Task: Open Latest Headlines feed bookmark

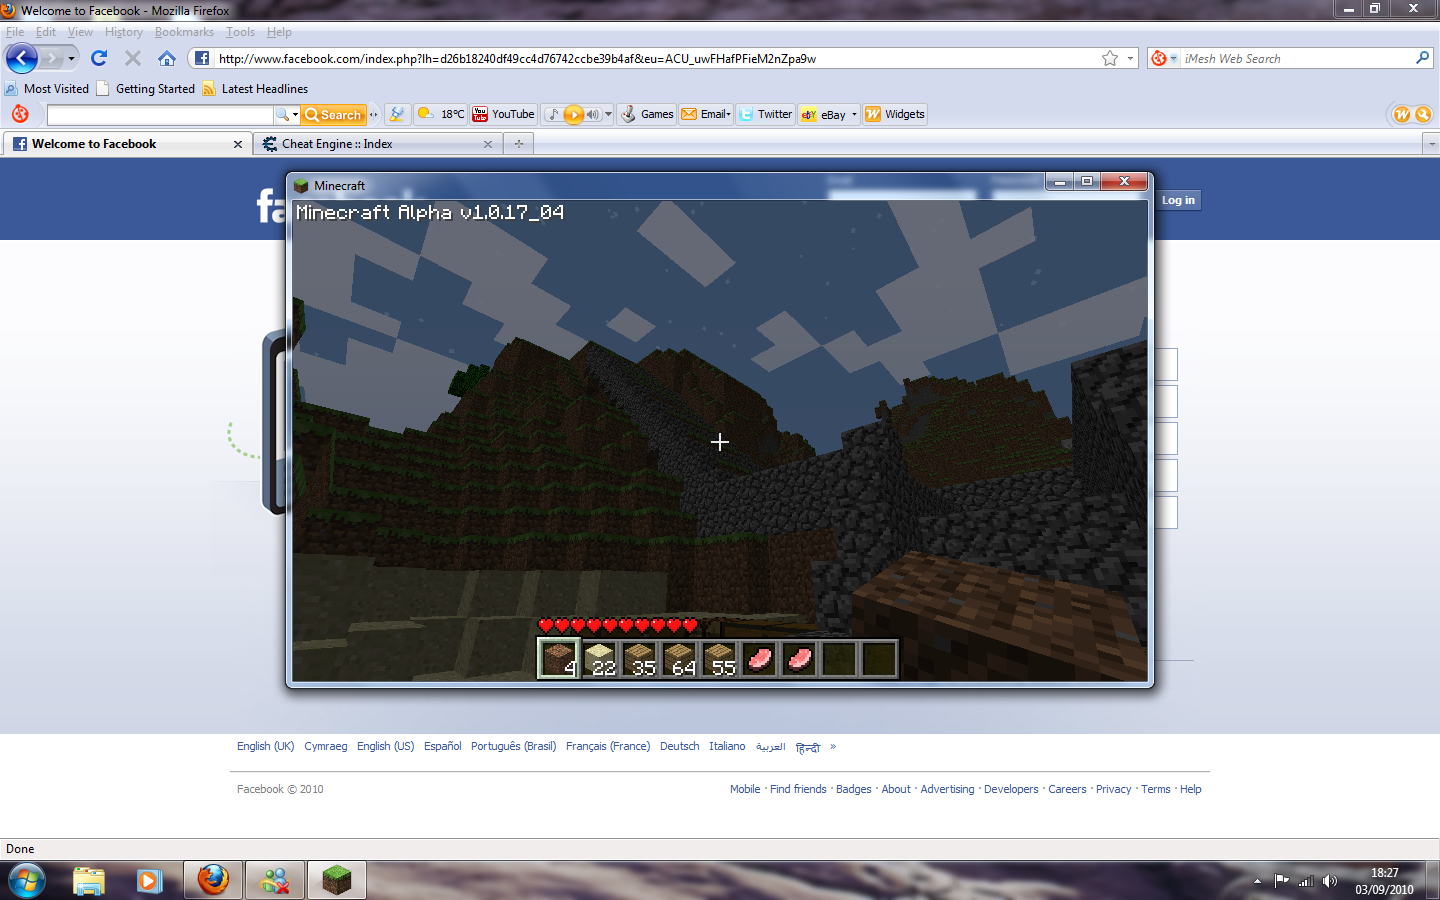Action: pyautogui.click(x=255, y=89)
